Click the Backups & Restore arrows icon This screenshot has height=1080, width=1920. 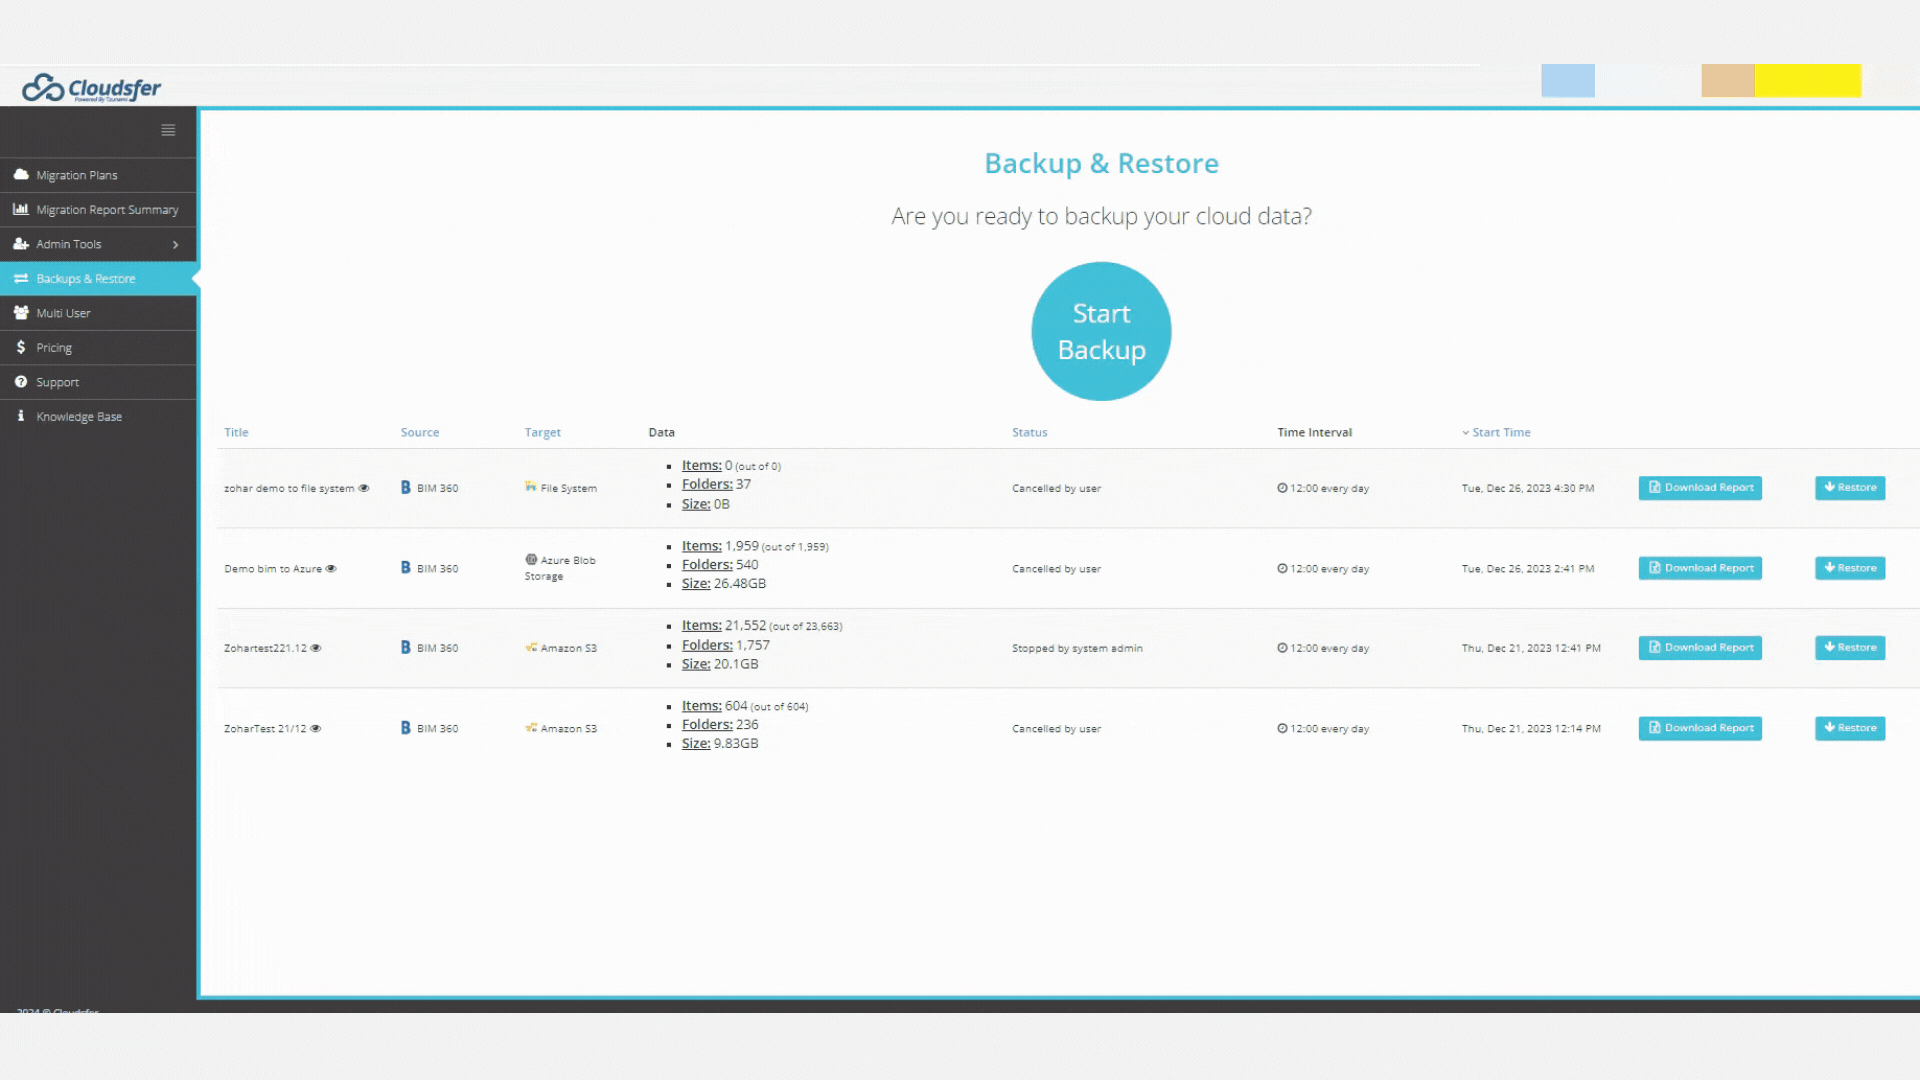tap(21, 278)
